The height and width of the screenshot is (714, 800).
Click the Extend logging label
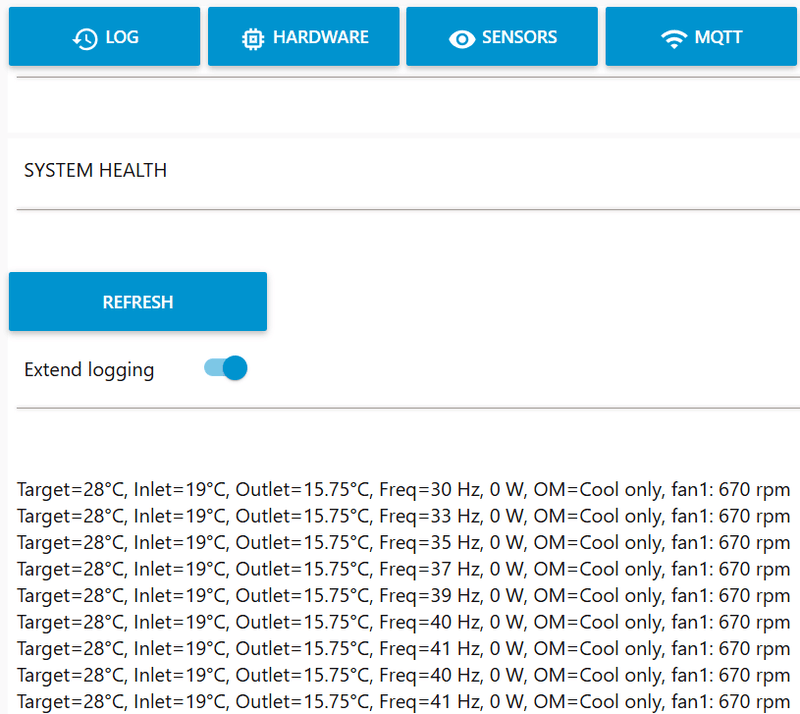pos(89,370)
